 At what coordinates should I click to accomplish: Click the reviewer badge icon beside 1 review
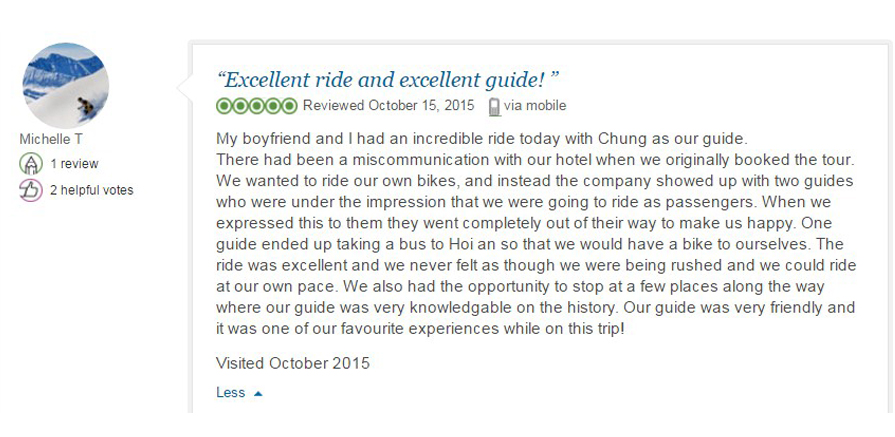[x=30, y=164]
